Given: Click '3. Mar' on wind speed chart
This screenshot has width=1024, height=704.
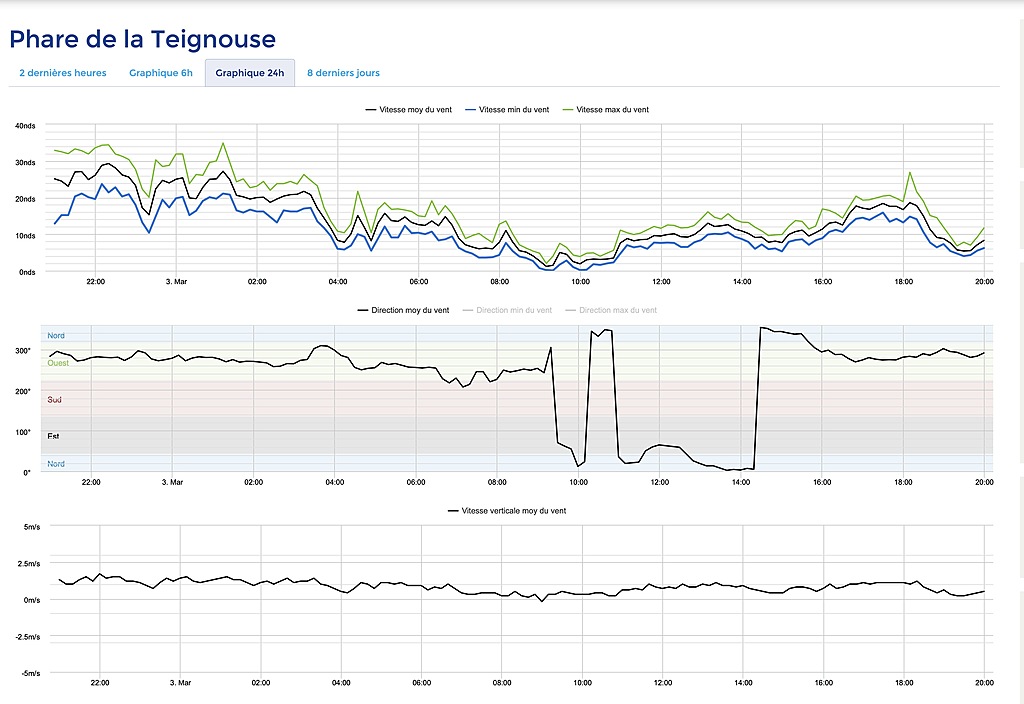Looking at the screenshot, I should pos(176,281).
